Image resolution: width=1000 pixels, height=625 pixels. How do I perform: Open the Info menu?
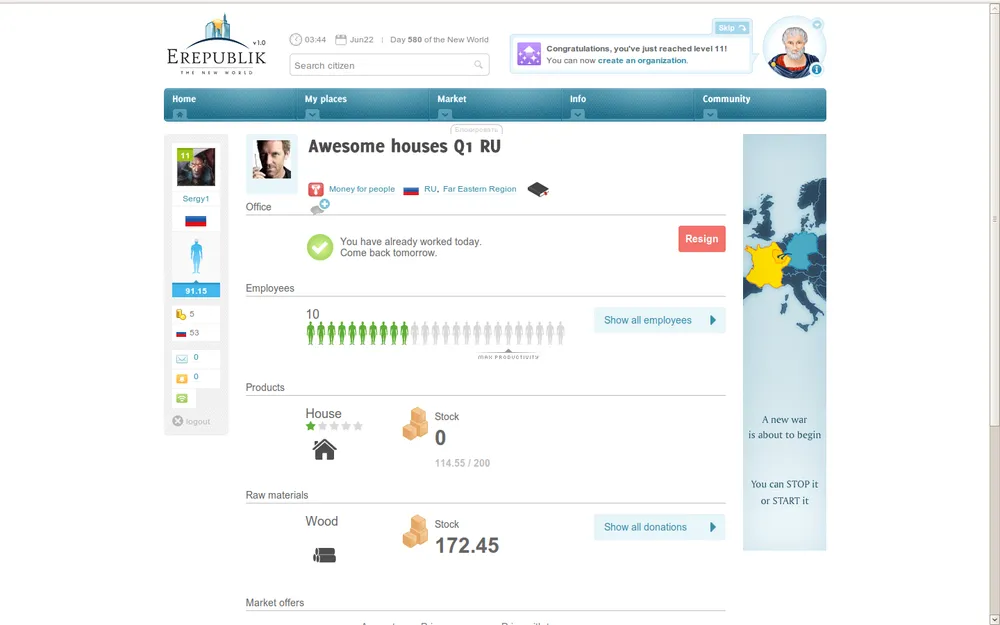click(578, 99)
